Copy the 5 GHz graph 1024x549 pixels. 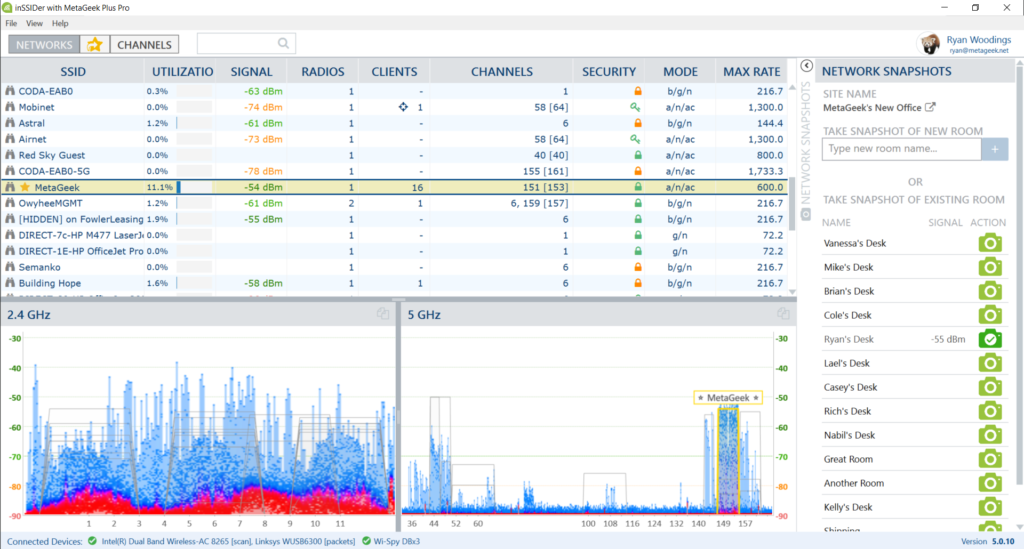pos(783,314)
